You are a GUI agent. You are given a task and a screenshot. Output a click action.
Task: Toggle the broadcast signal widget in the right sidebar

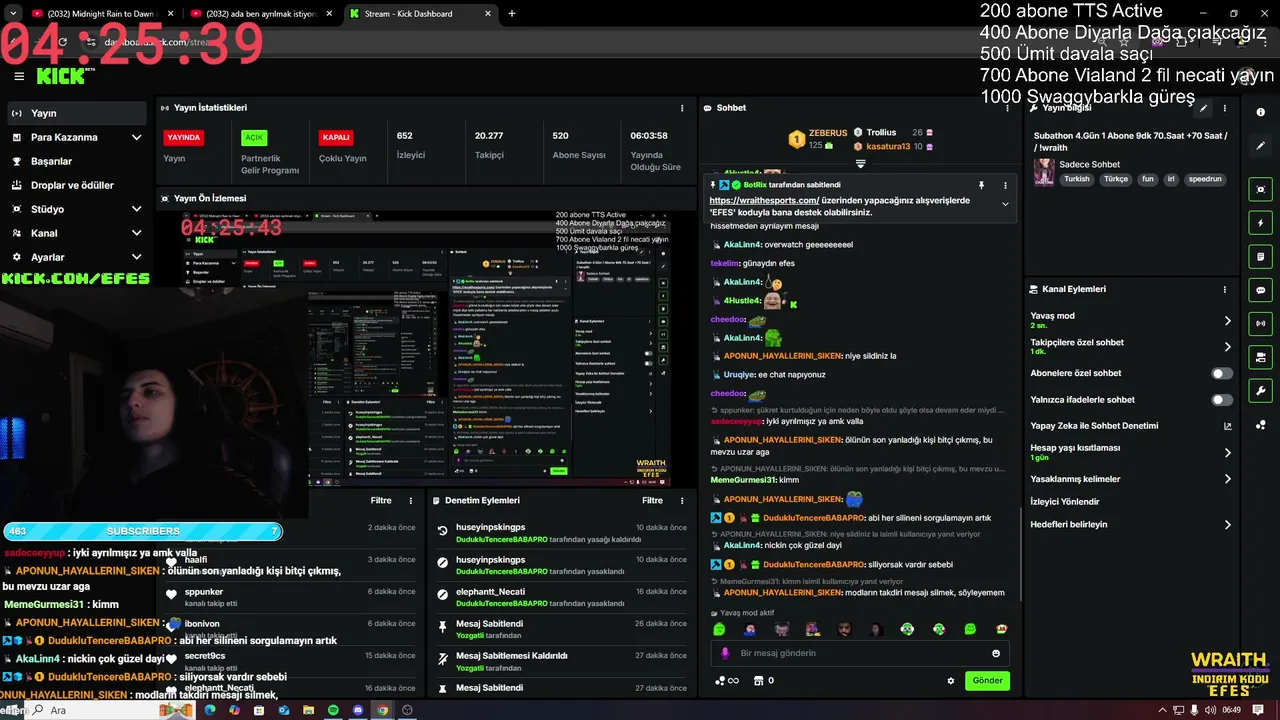coord(1261,323)
